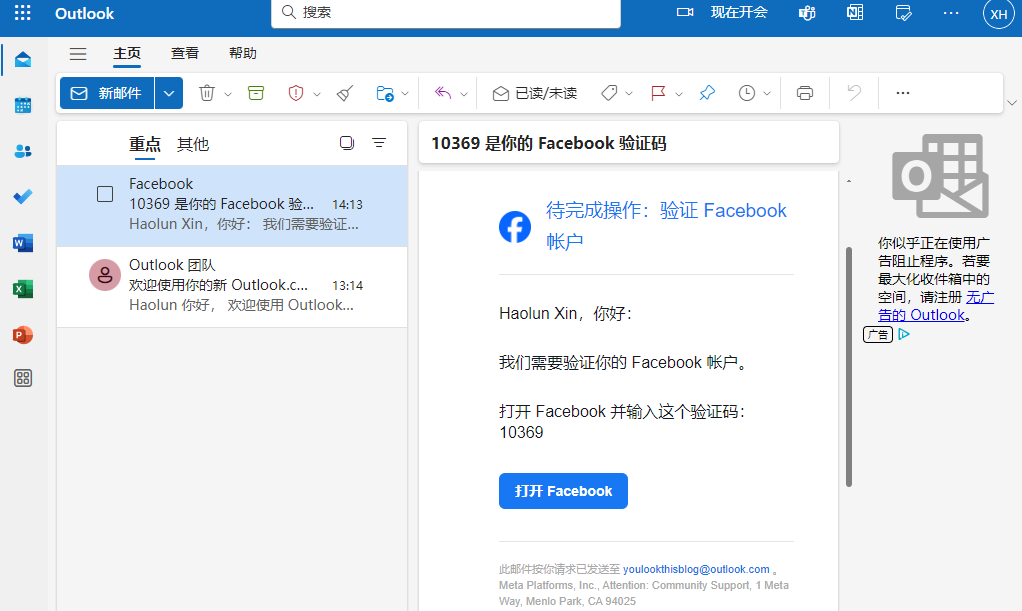
Task: Click the AdChoices triangle icon
Action: pyautogui.click(x=904, y=335)
